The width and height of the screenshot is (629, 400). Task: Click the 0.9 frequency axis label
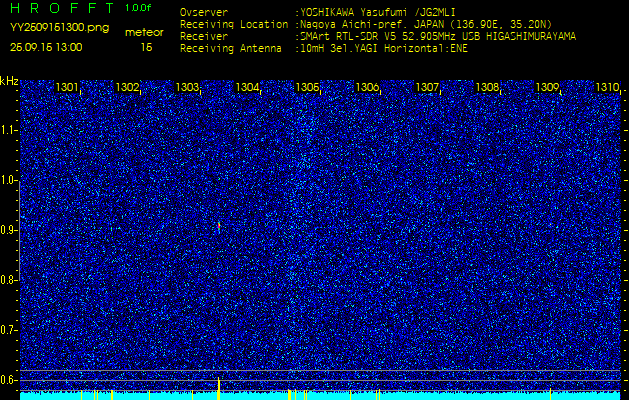click(8, 230)
